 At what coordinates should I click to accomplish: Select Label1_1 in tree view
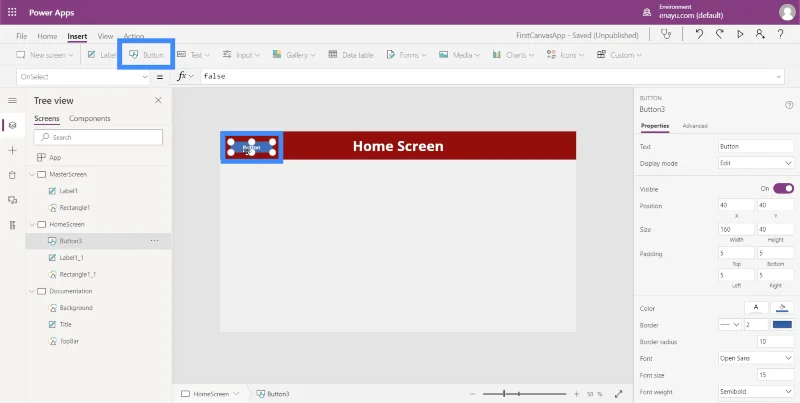tap(71, 258)
